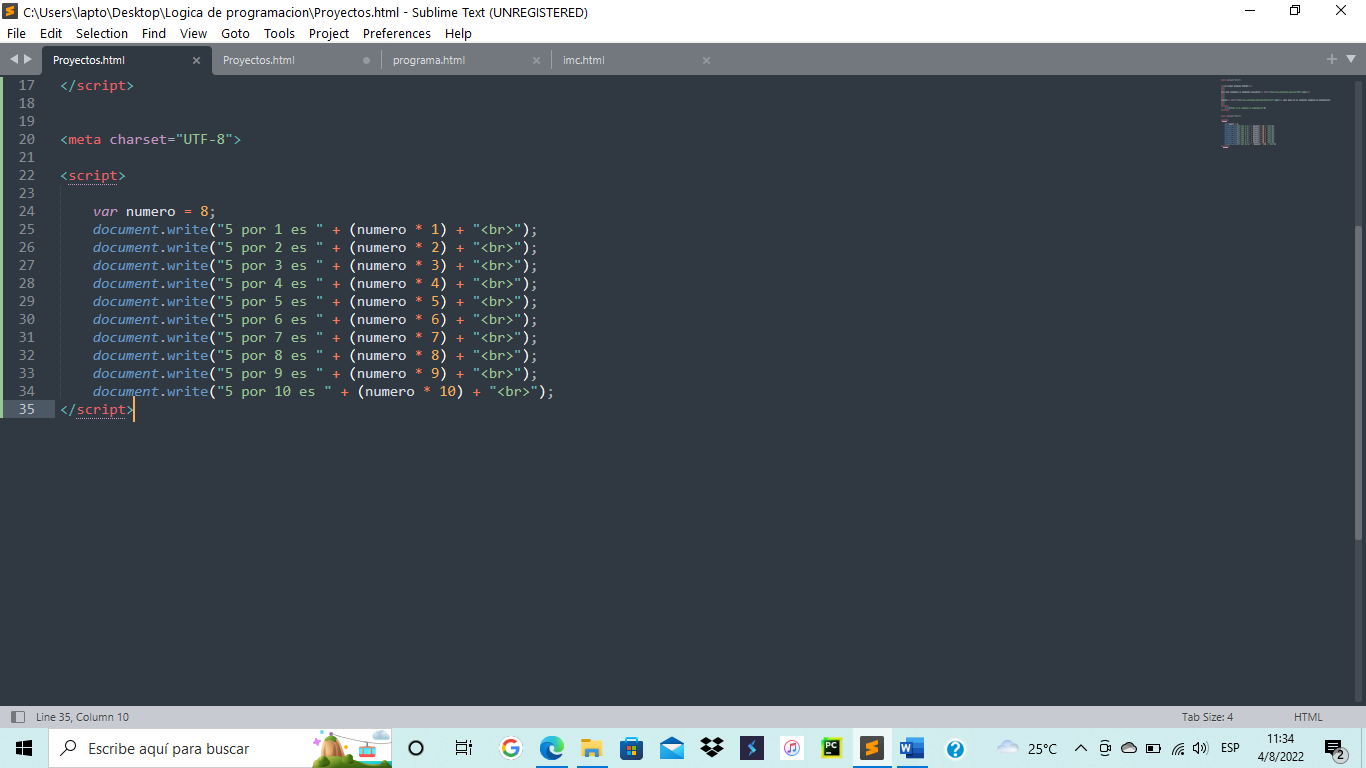This screenshot has width=1366, height=768.
Task: Click the editor vertical scrollbar
Action: (1358, 385)
